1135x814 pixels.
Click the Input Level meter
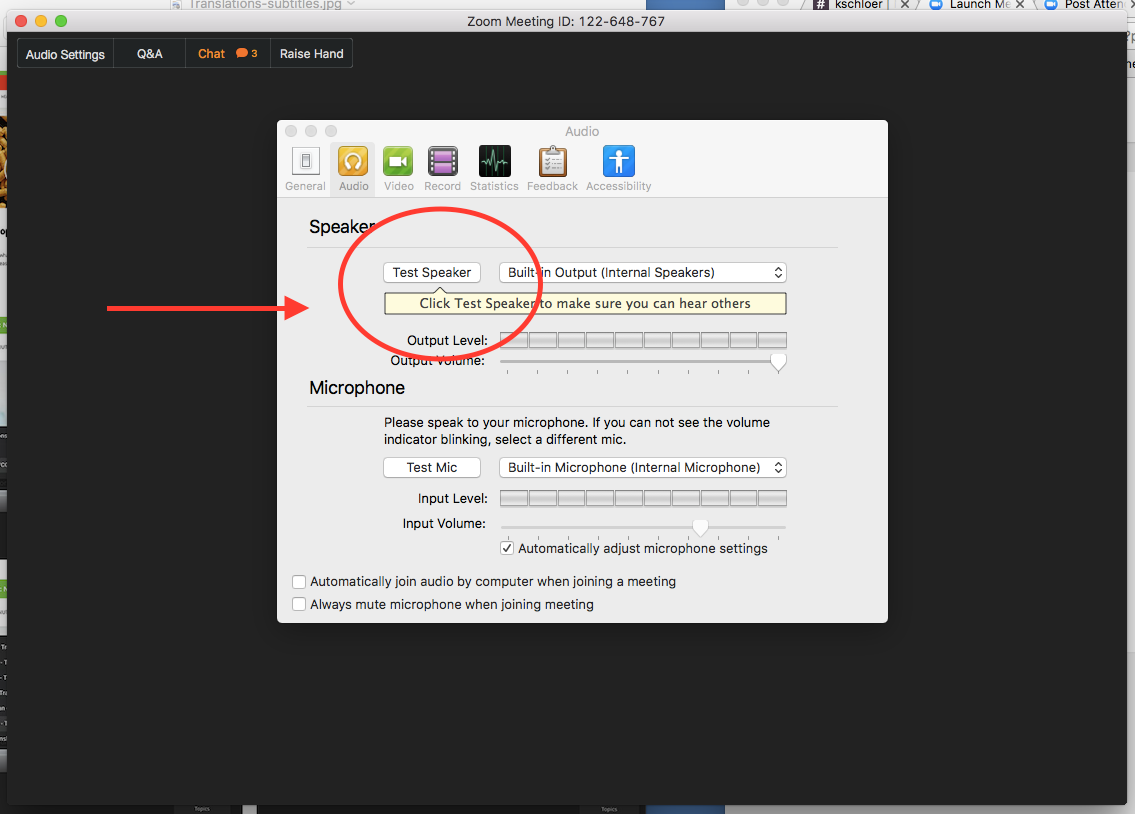point(643,499)
